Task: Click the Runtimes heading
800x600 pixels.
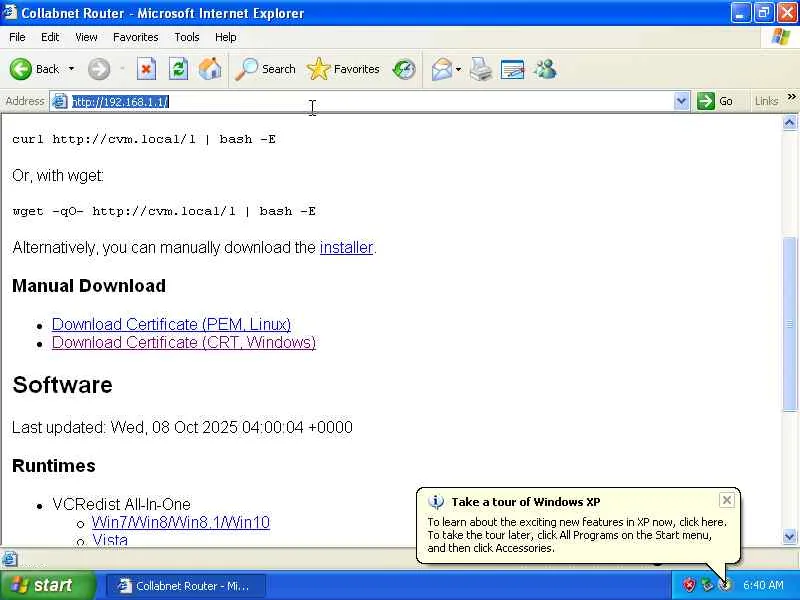Action: click(x=54, y=465)
